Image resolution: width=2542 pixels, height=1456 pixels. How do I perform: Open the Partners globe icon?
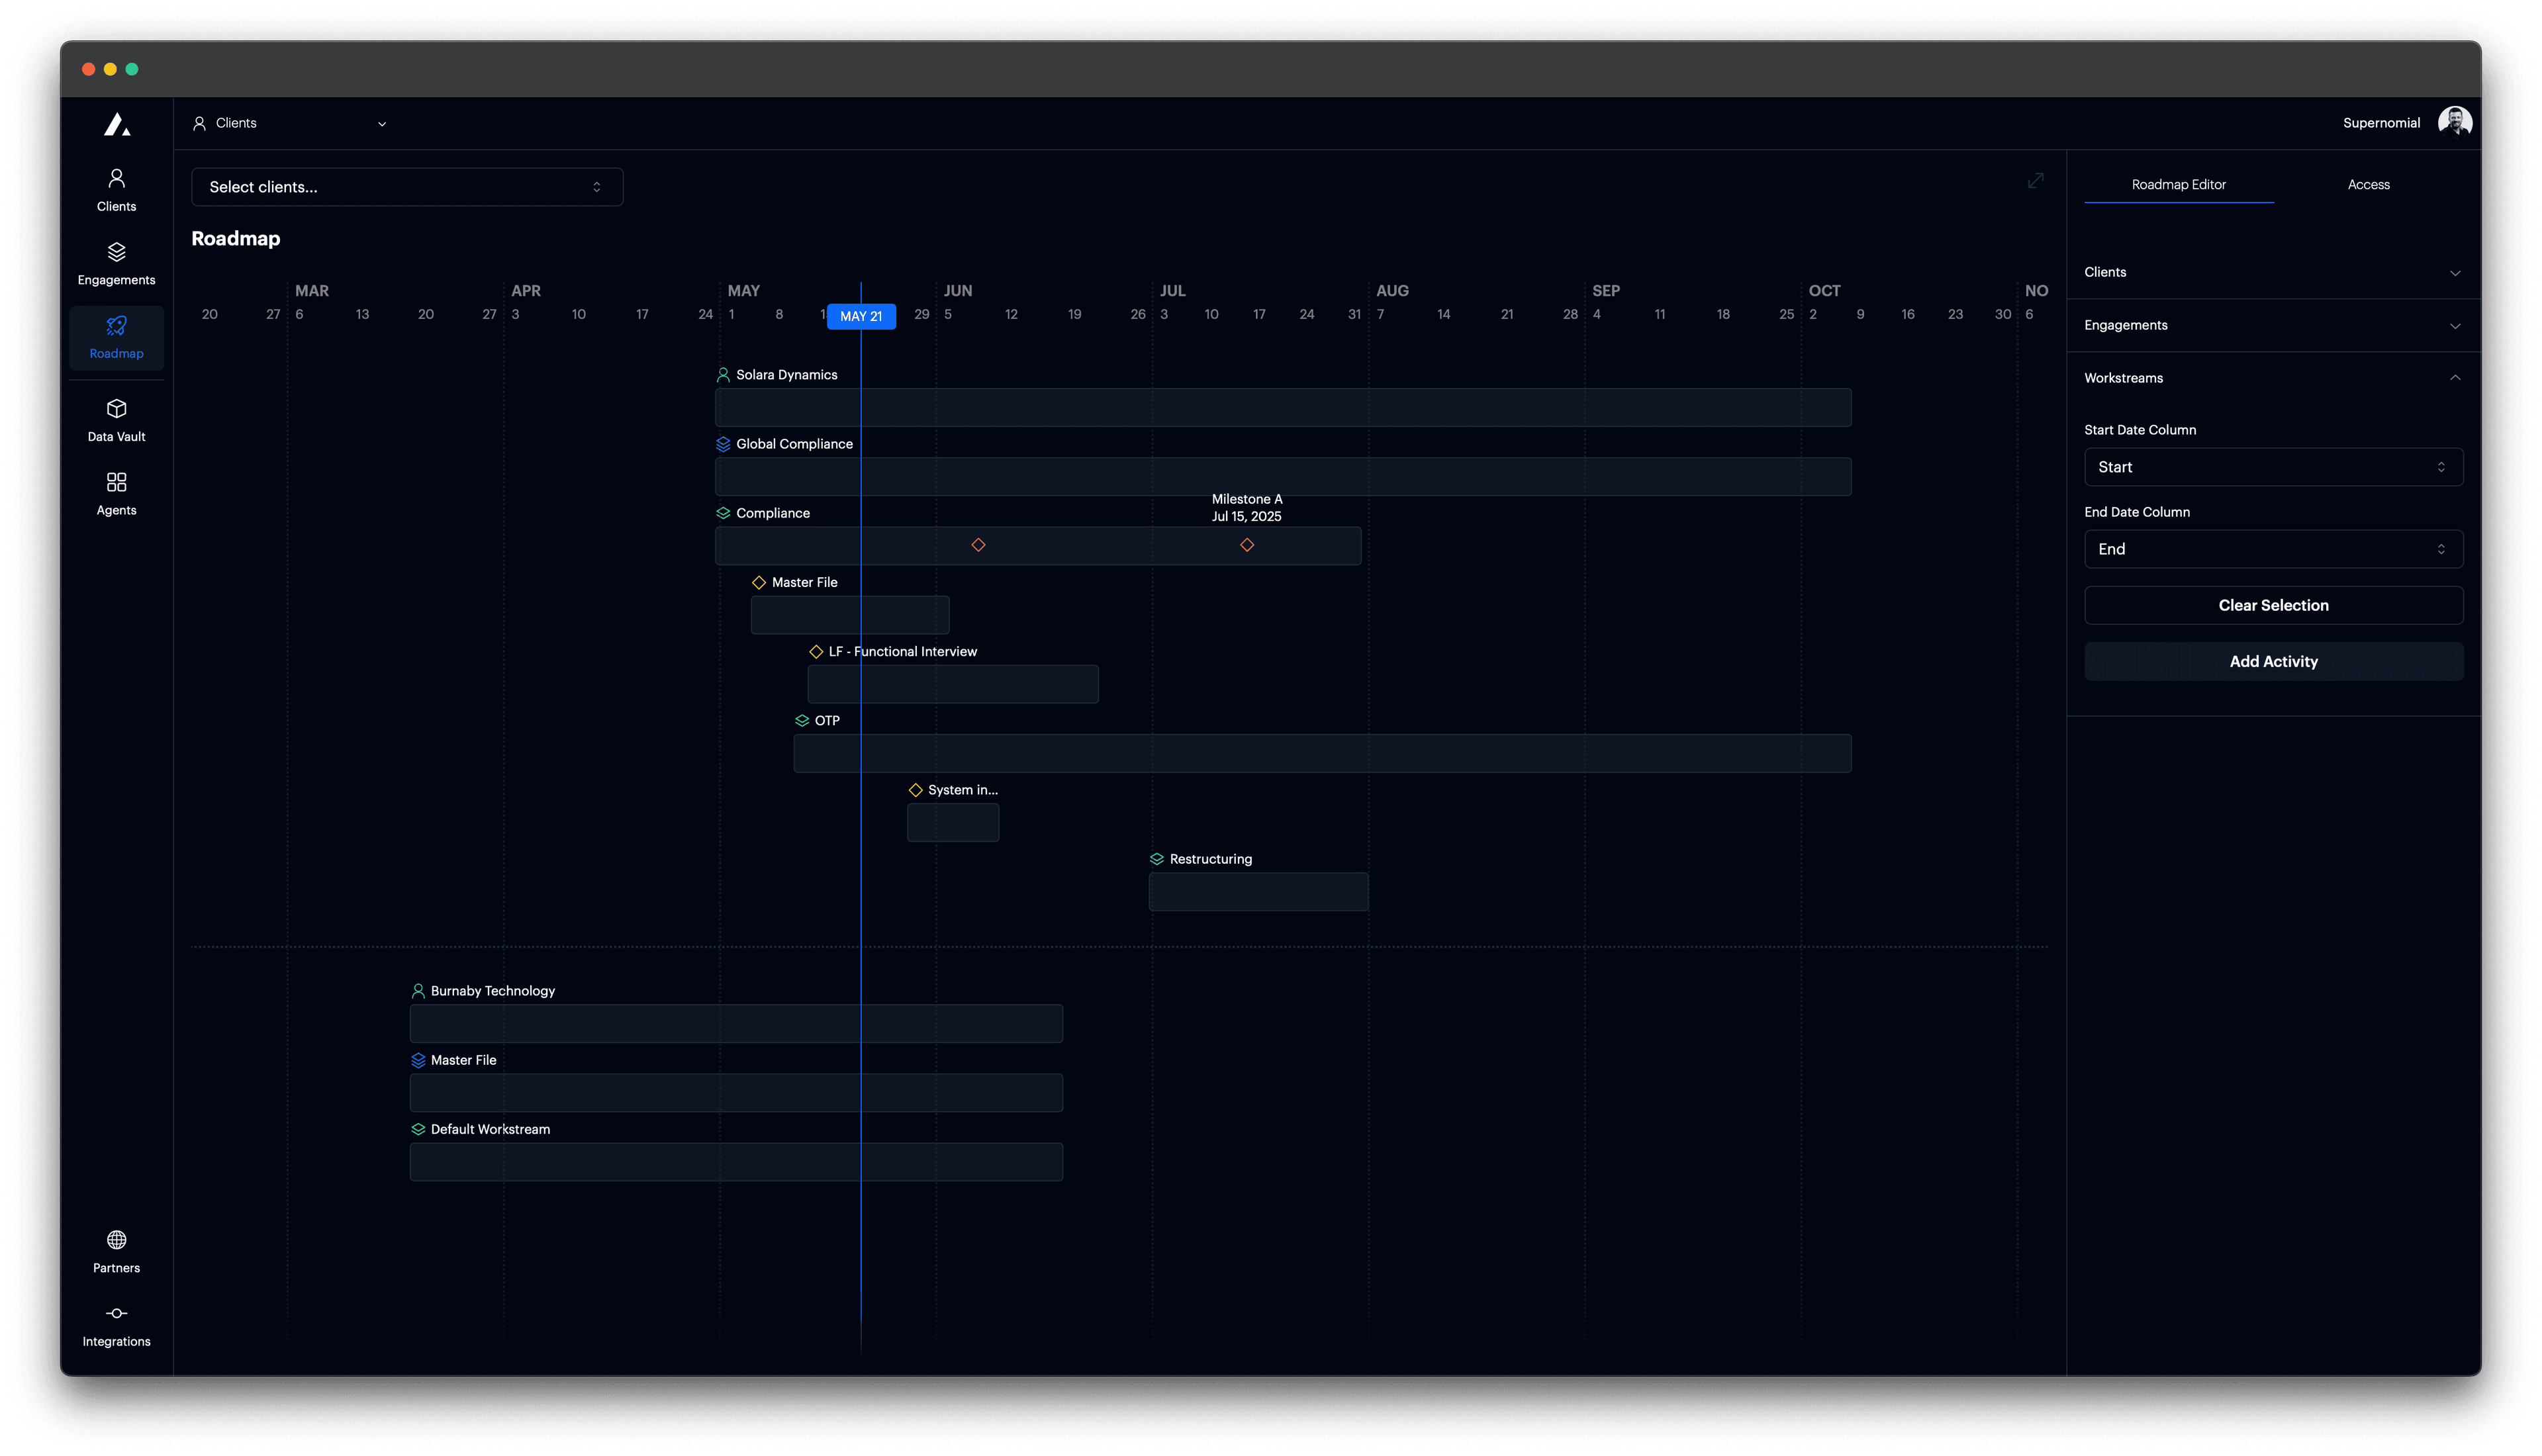pyautogui.click(x=116, y=1239)
